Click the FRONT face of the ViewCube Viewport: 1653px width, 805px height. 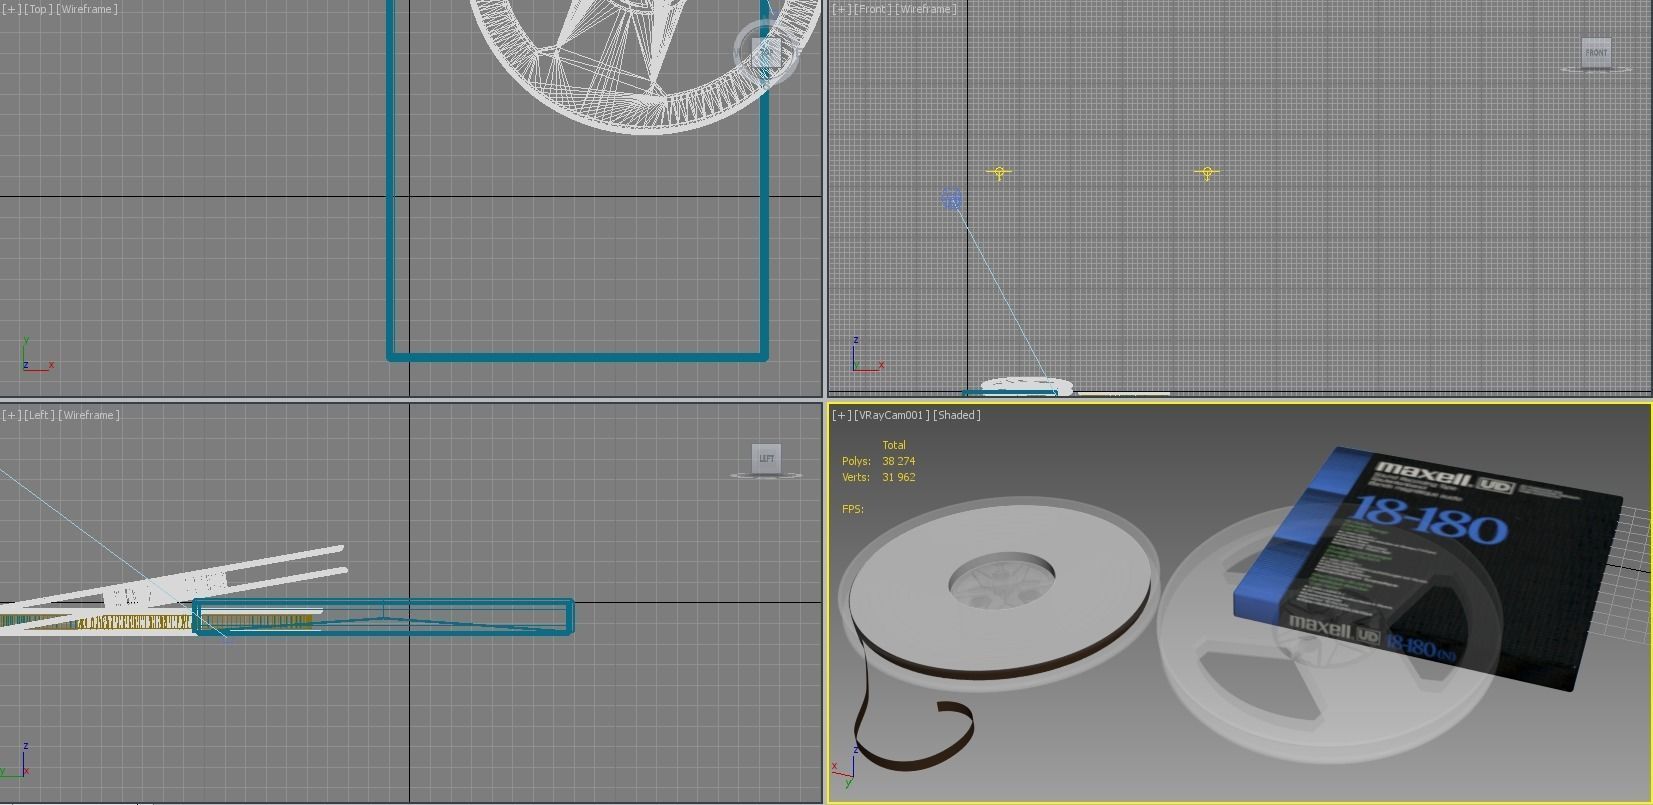click(1596, 52)
